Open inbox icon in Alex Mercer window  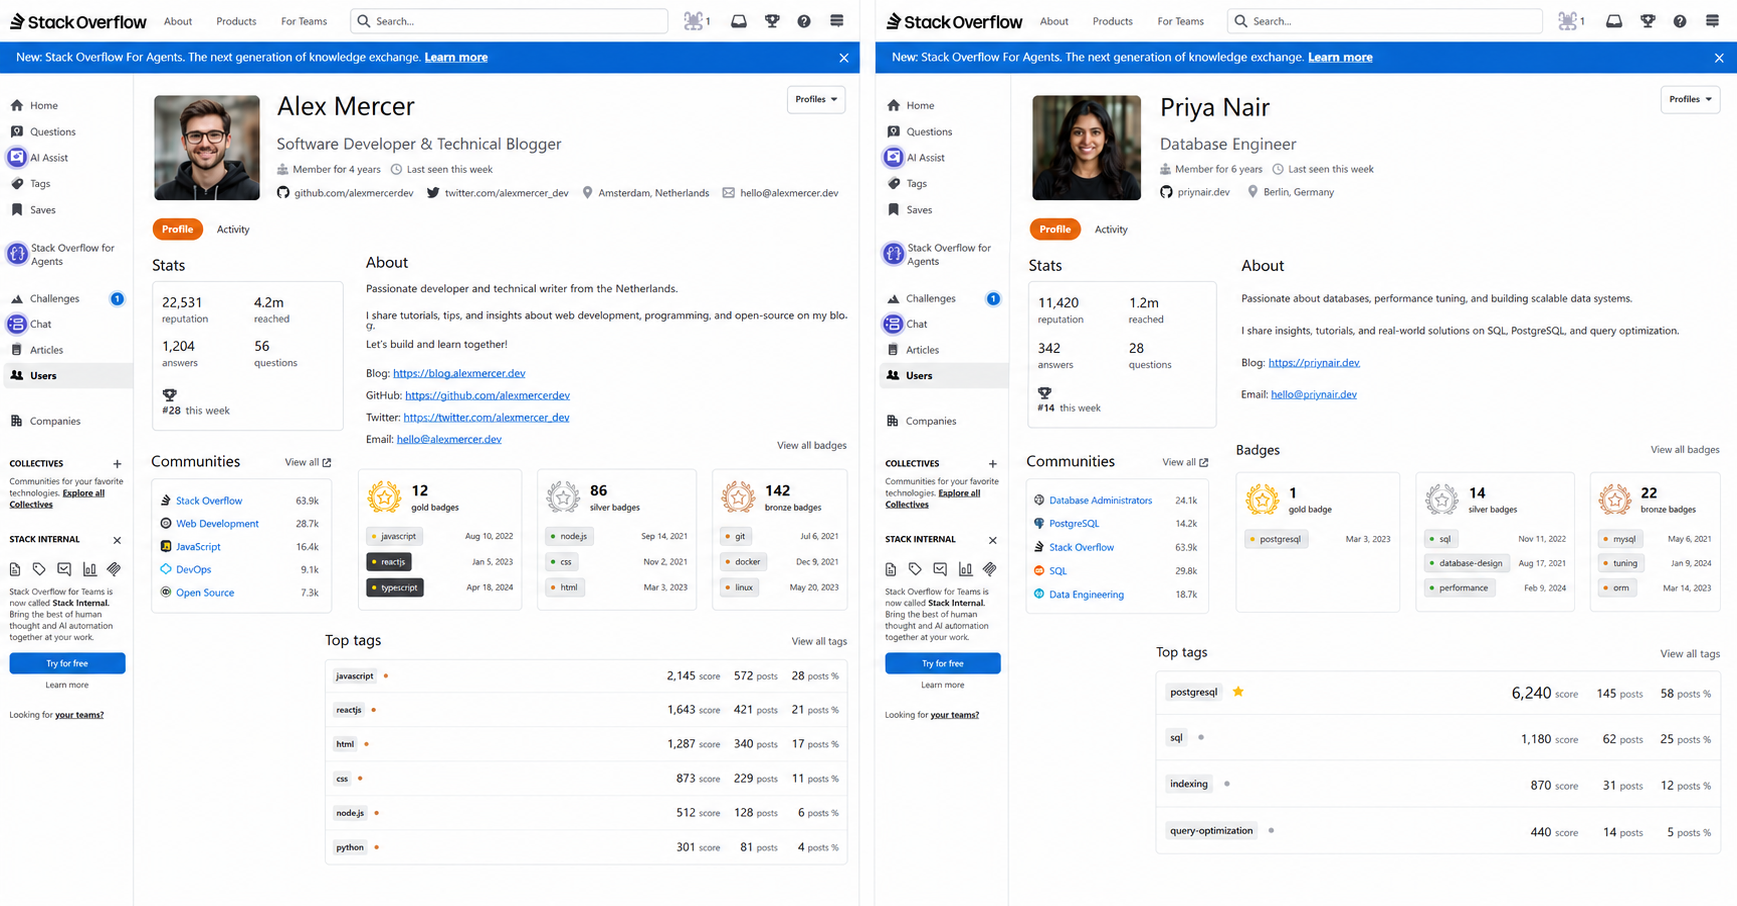[739, 21]
